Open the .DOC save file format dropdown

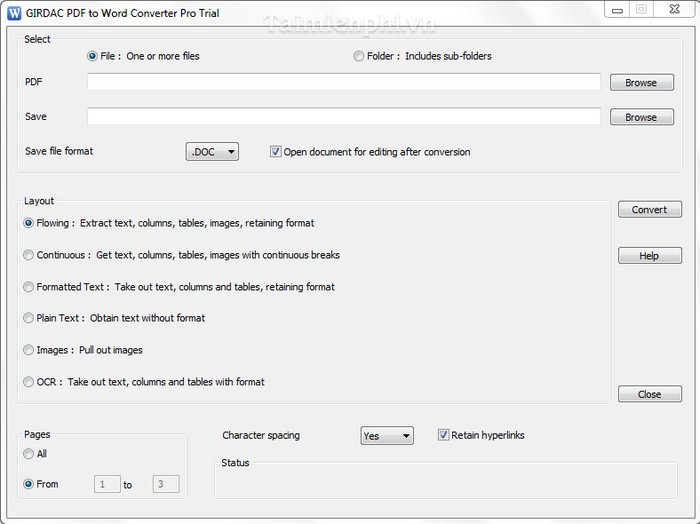[x=212, y=152]
